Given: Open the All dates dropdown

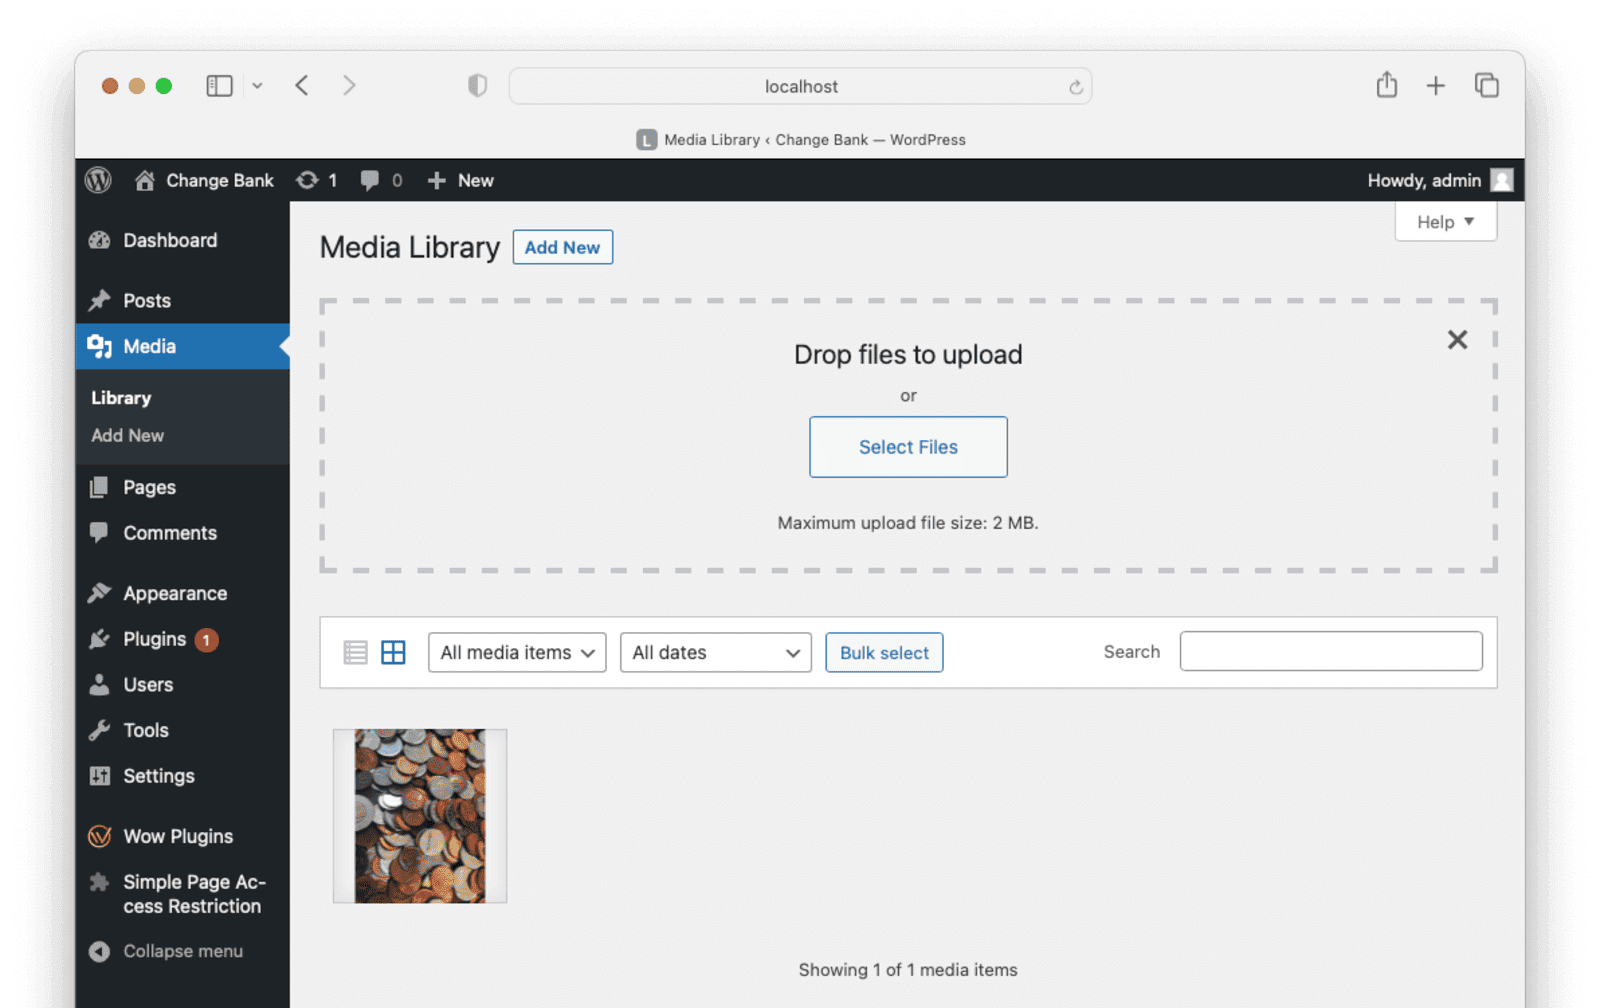Looking at the screenshot, I should pos(716,653).
